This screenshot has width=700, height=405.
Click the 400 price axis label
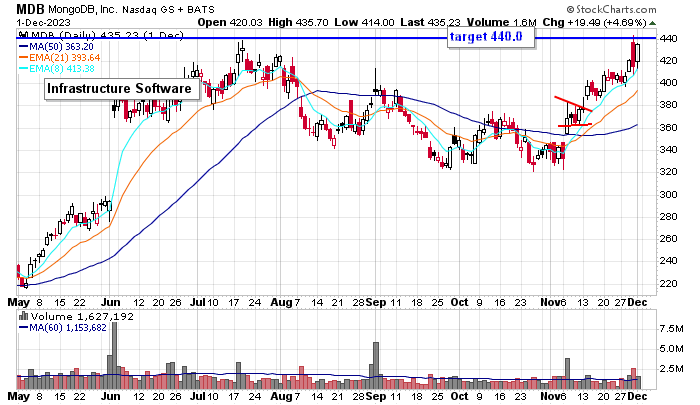tap(669, 83)
